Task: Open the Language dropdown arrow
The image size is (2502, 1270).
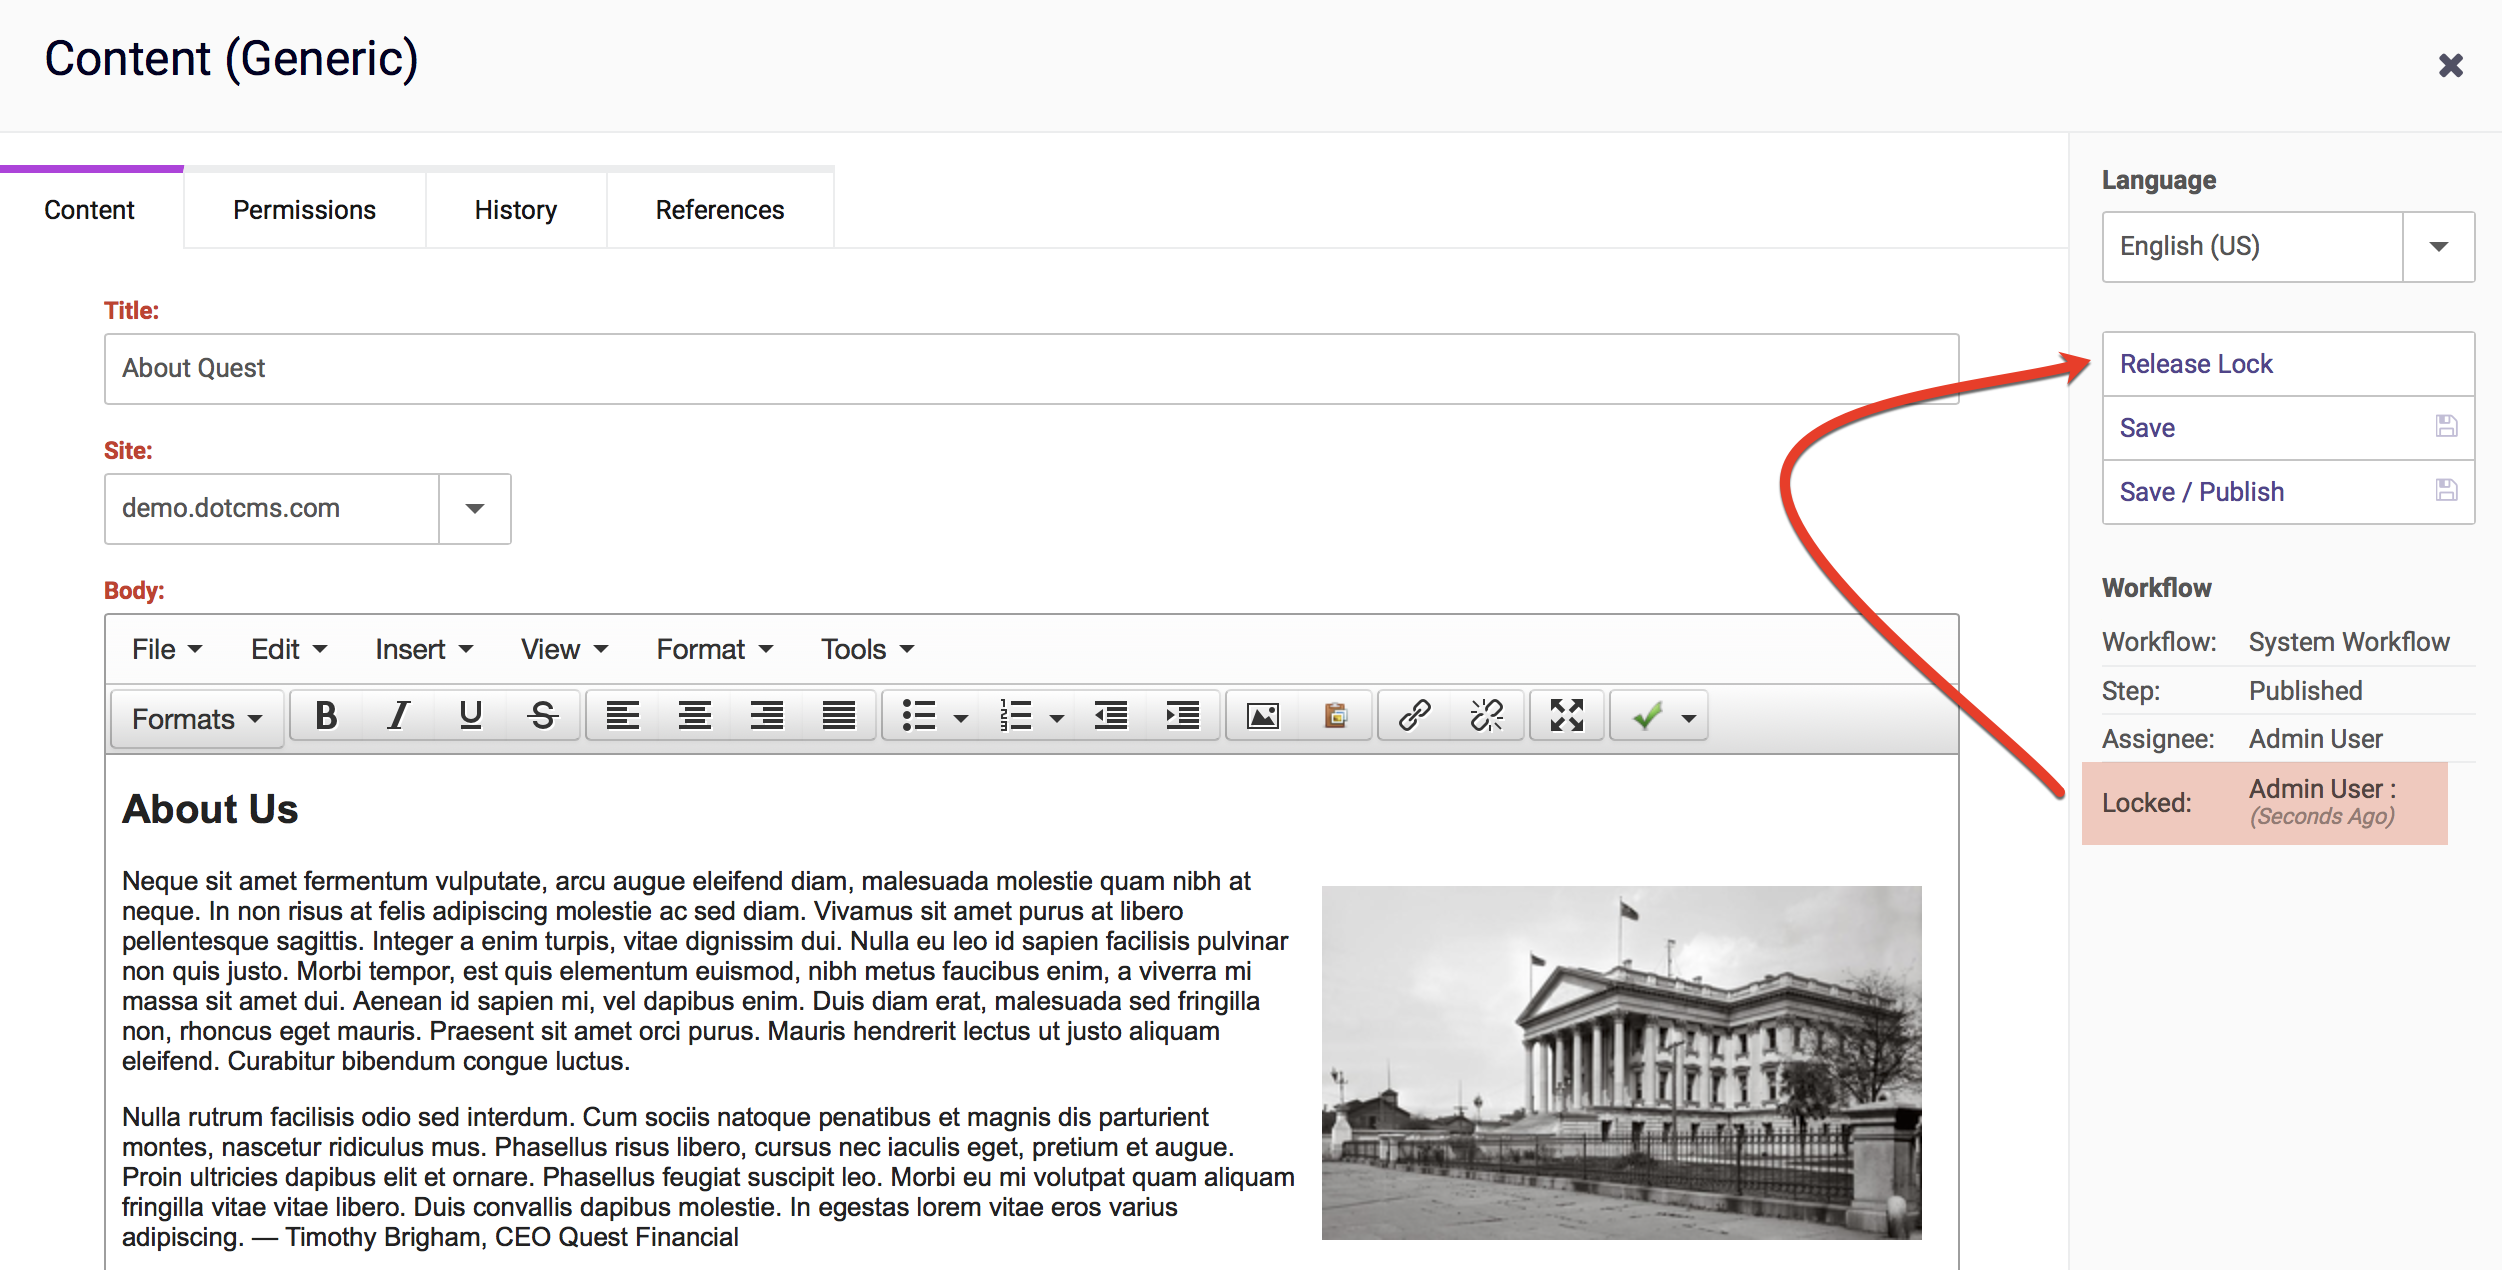Action: click(2438, 247)
